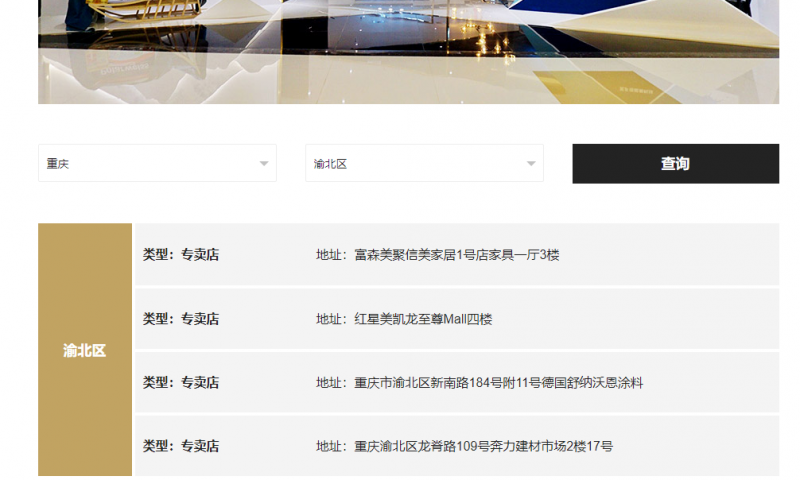
Task: Click 类型:专卖店 in the 富森美 row
Action: pos(181,255)
